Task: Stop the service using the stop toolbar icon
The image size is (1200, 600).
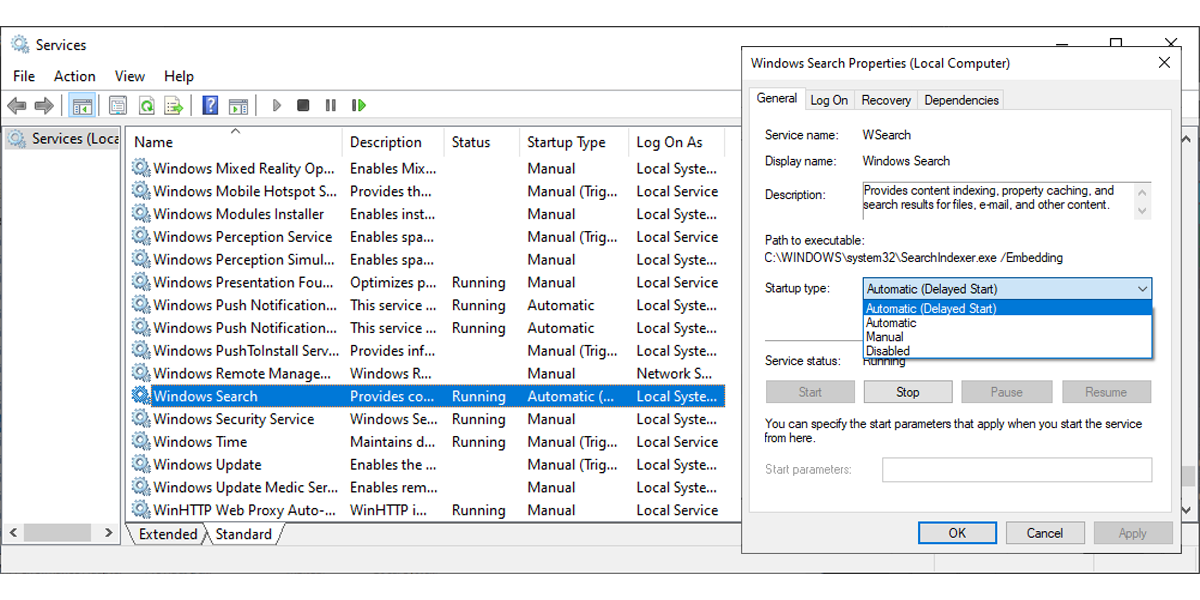Action: coord(302,105)
